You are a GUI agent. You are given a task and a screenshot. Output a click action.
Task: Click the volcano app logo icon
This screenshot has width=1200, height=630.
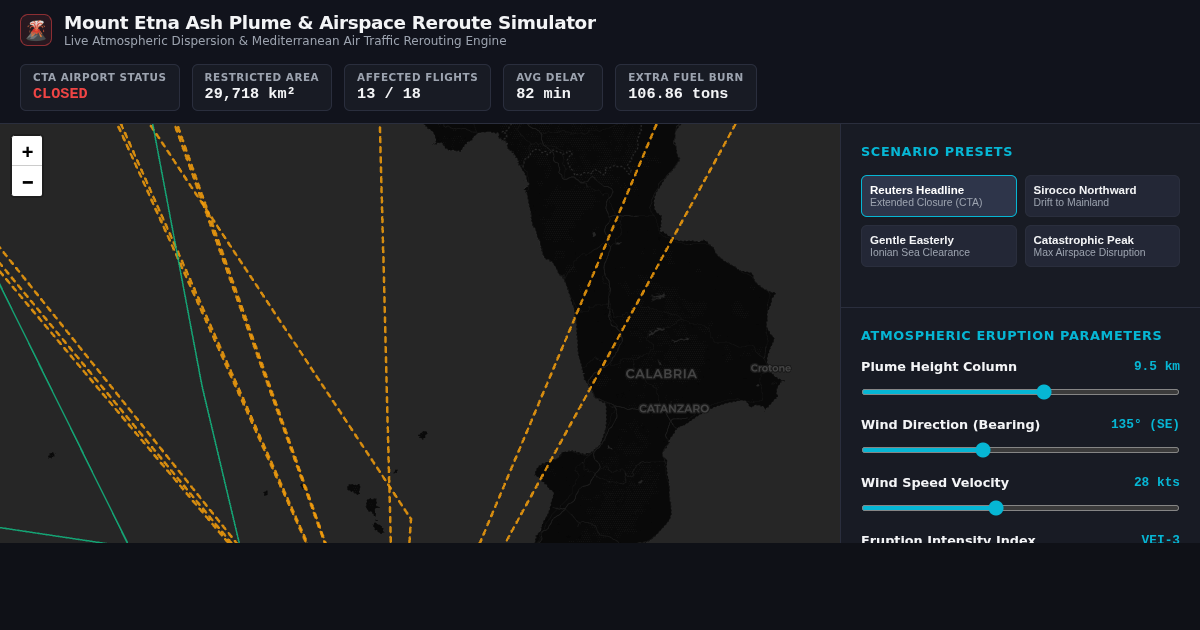36,30
